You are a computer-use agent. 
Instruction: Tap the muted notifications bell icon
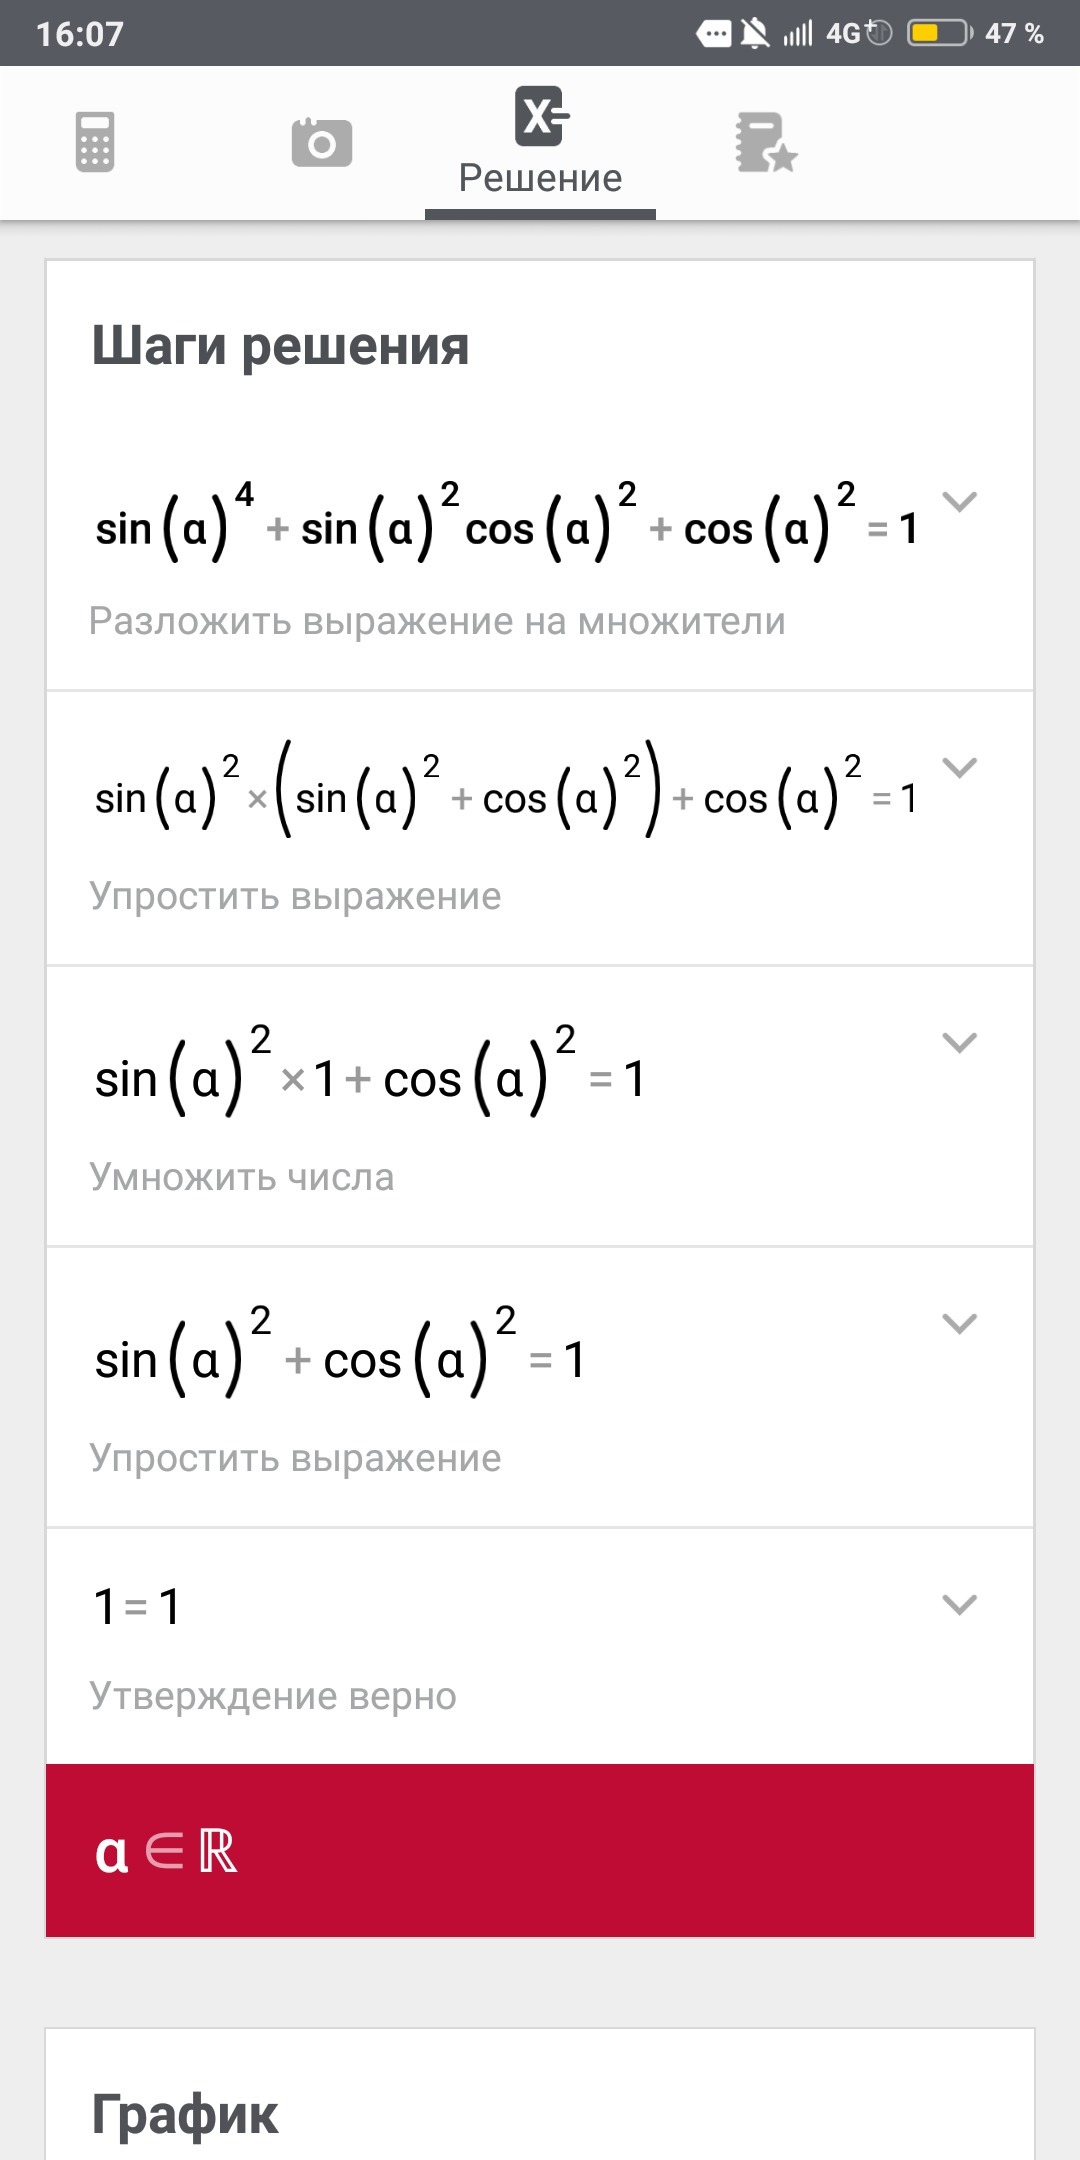[755, 34]
